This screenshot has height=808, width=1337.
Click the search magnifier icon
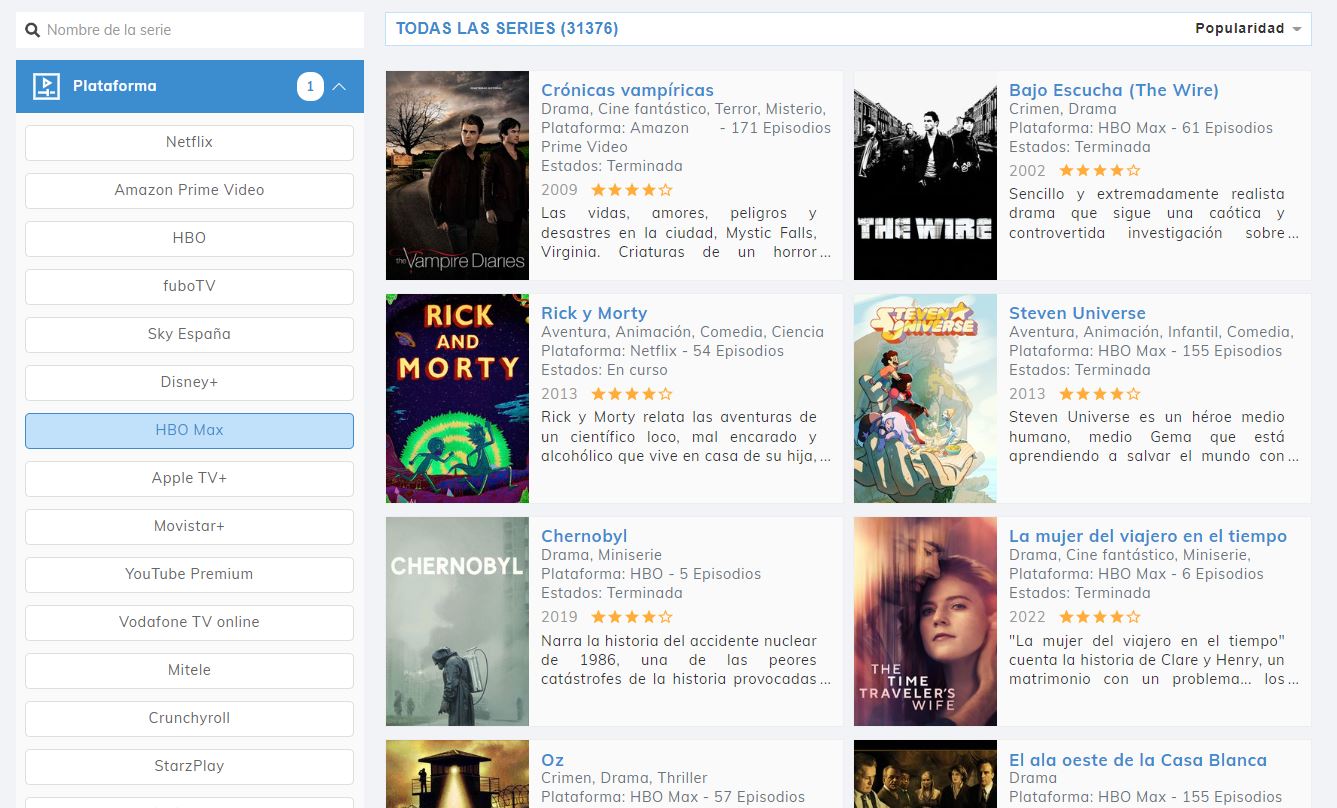coord(32,30)
